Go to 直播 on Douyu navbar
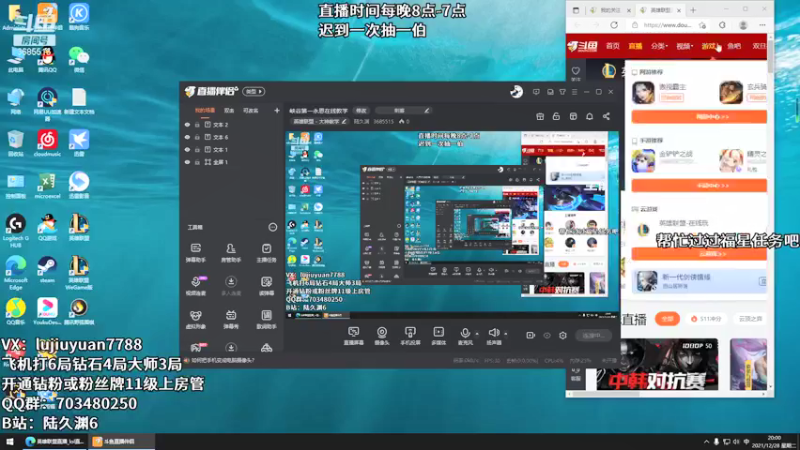The width and height of the screenshot is (800, 450). (635, 46)
